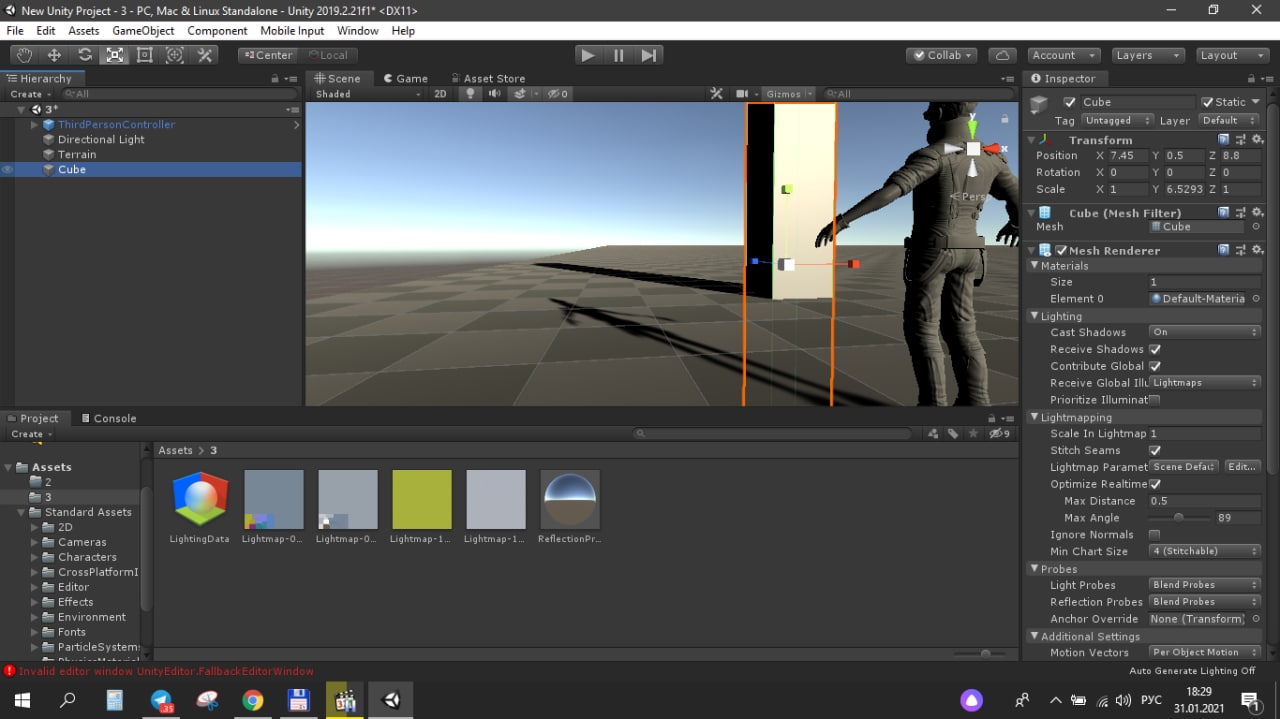Toggle Contribute Global Illumination checkbox
Image resolution: width=1280 pixels, height=719 pixels.
pyautogui.click(x=1155, y=366)
